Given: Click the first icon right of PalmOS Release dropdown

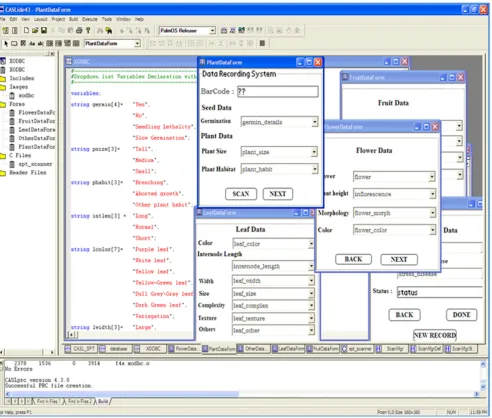Looking at the screenshot, I should [224, 31].
